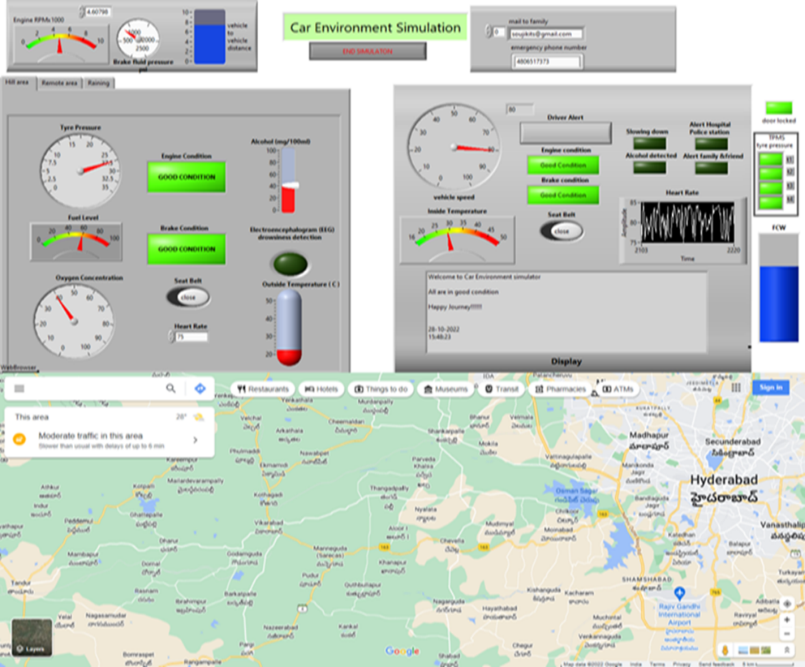Click the Engine RPM value stepper
This screenshot has height=667, width=805.
pos(82,11)
